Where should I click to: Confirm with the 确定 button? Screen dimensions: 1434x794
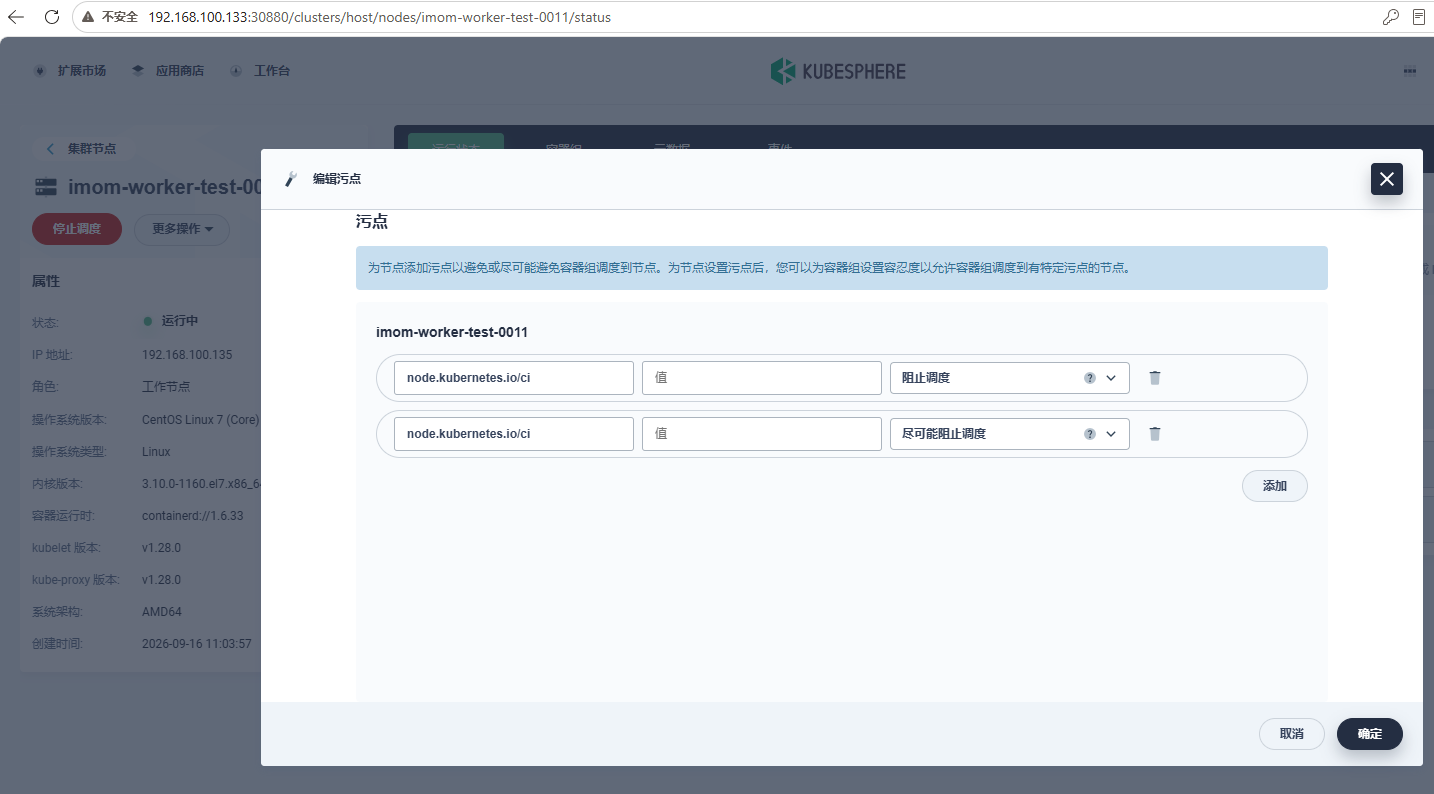[x=1370, y=734]
